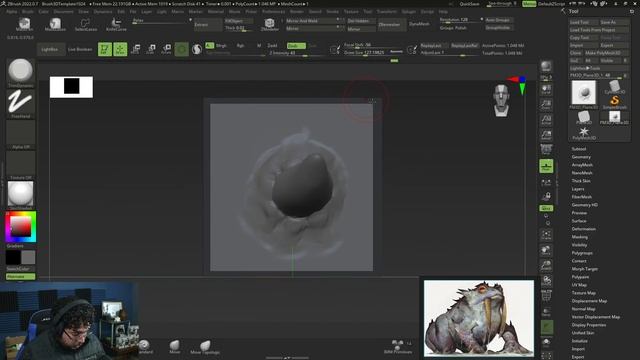Open the Material menu
640x360 pixels.
tap(216, 12)
